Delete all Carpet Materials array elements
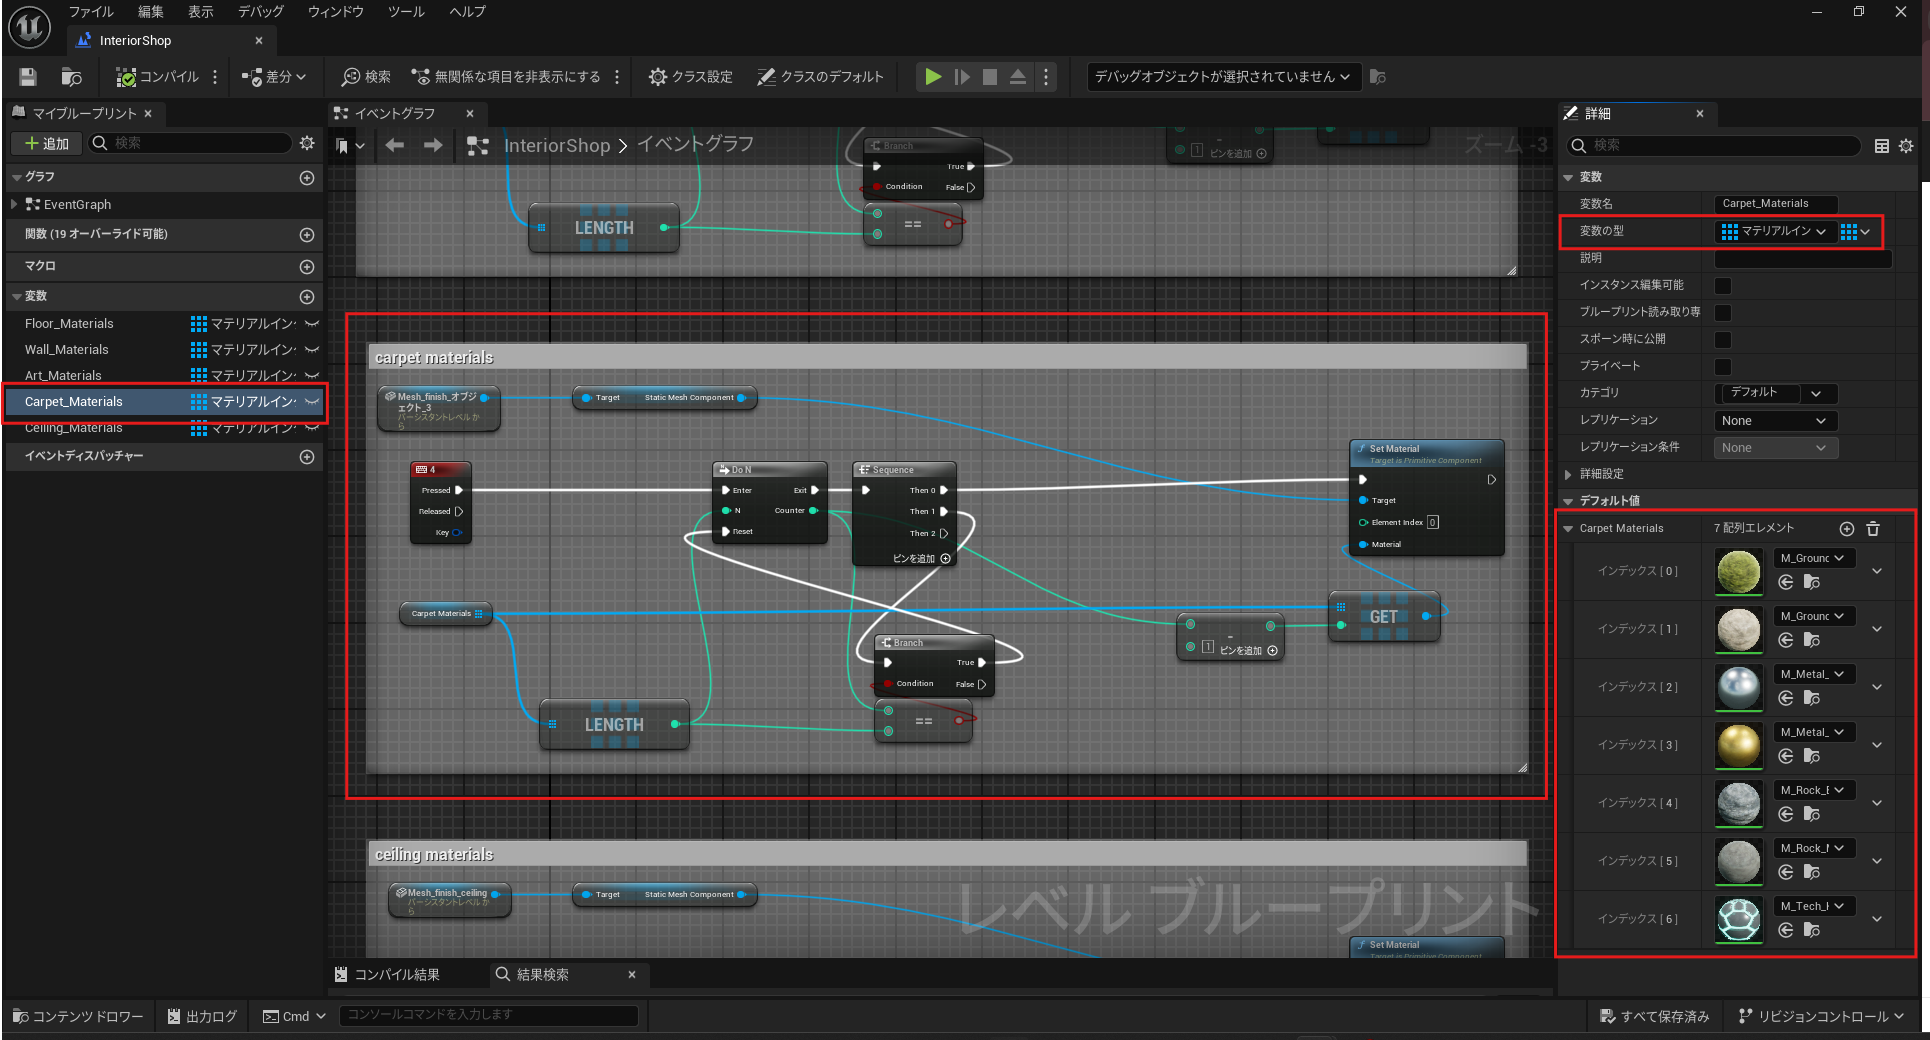The width and height of the screenshot is (1930, 1040). [1873, 529]
